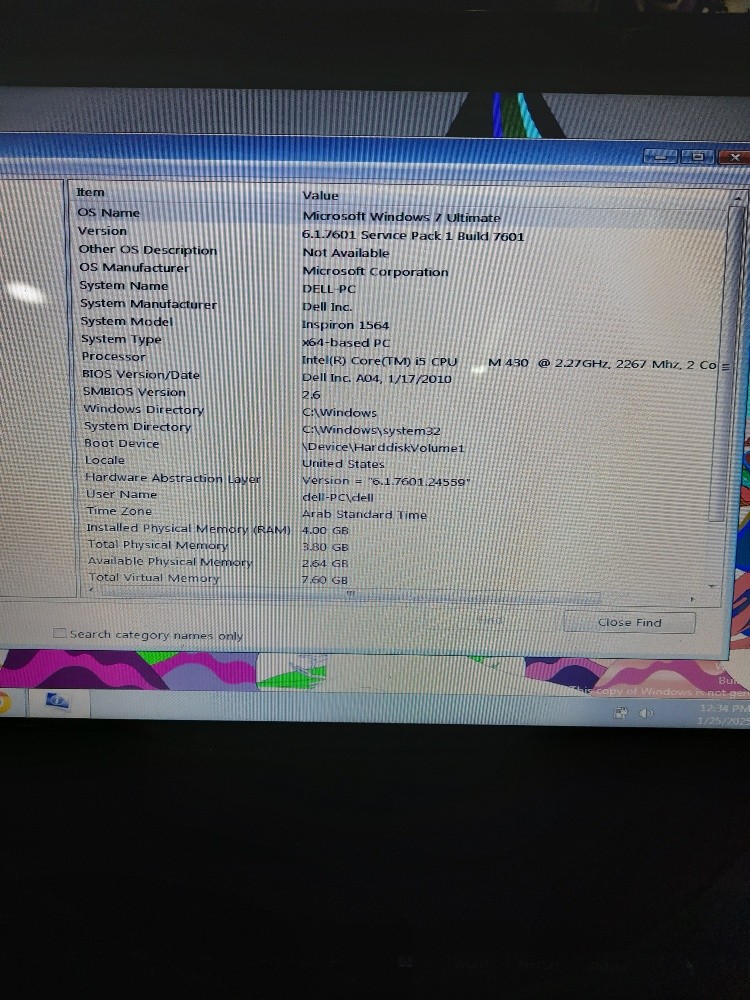Maximize the System Information window
This screenshot has height=1000, width=750.
[698, 156]
